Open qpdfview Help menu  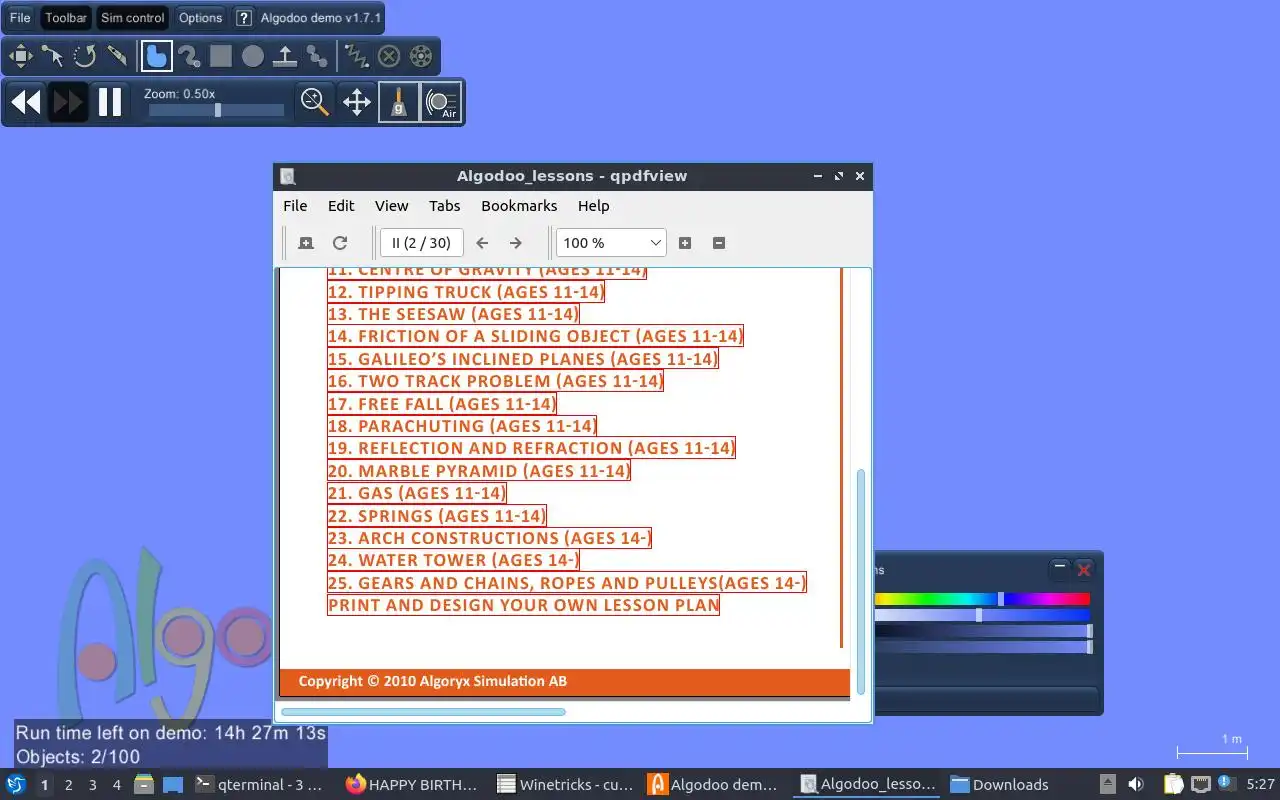[x=593, y=206]
